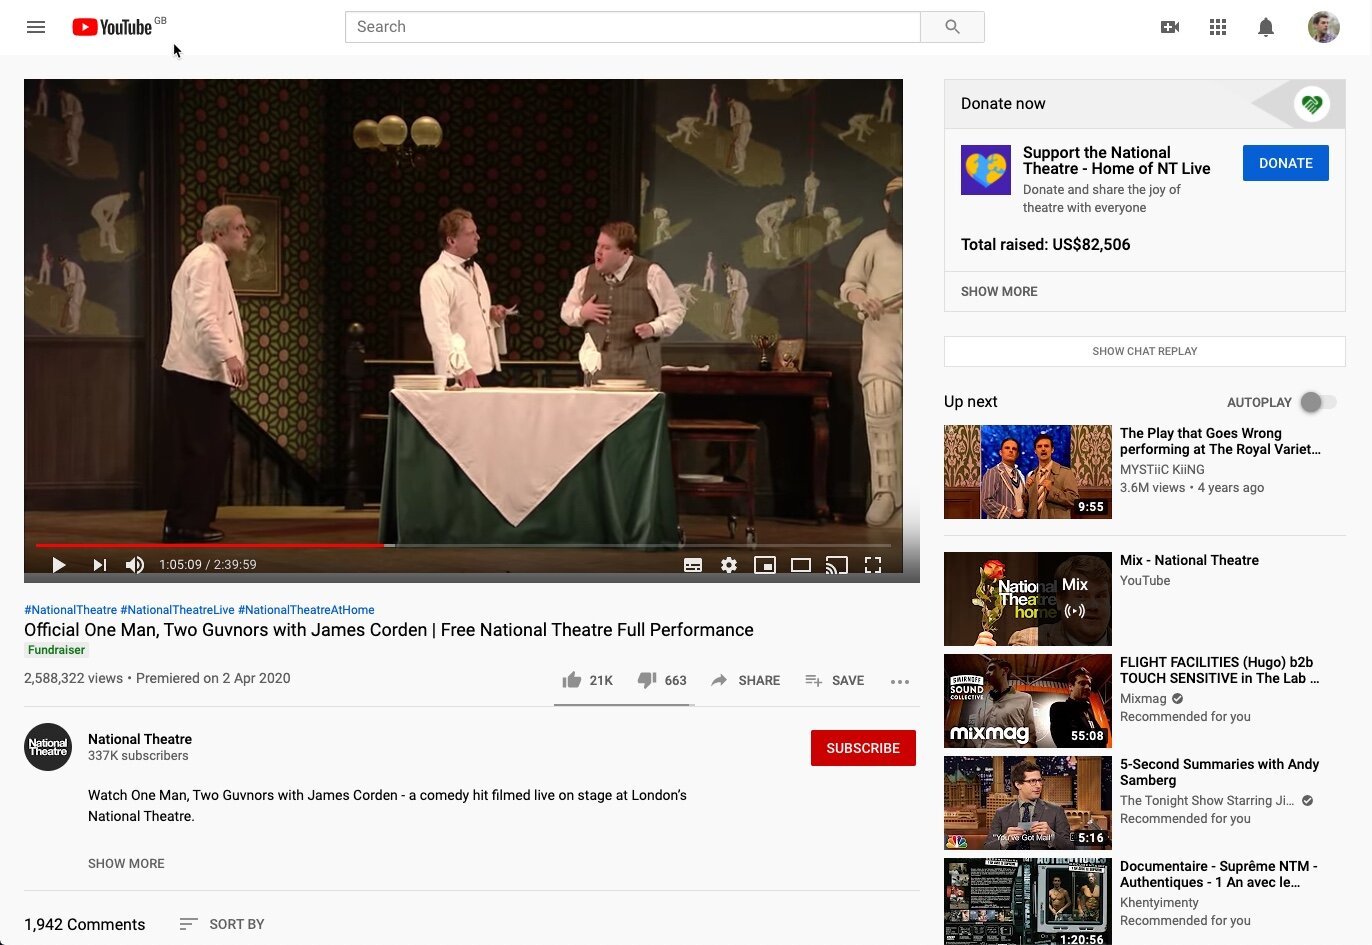
Task: Open The Play that Goes Wrong title
Action: (x=1220, y=441)
